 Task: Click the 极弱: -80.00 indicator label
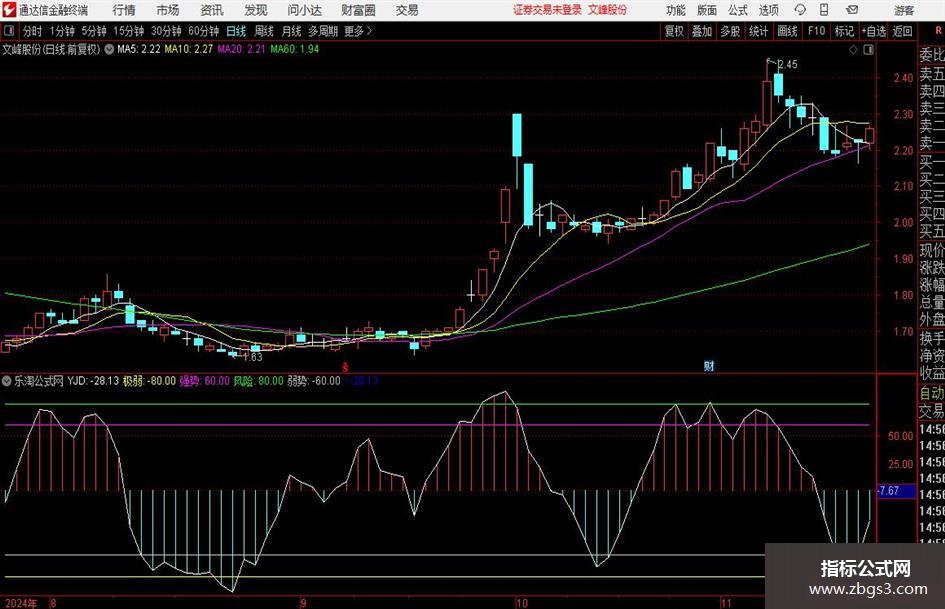point(149,381)
